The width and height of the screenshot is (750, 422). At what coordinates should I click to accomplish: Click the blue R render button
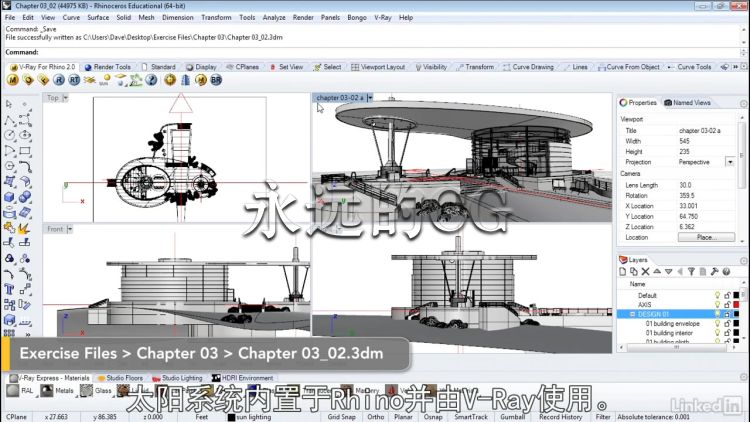tap(59, 80)
